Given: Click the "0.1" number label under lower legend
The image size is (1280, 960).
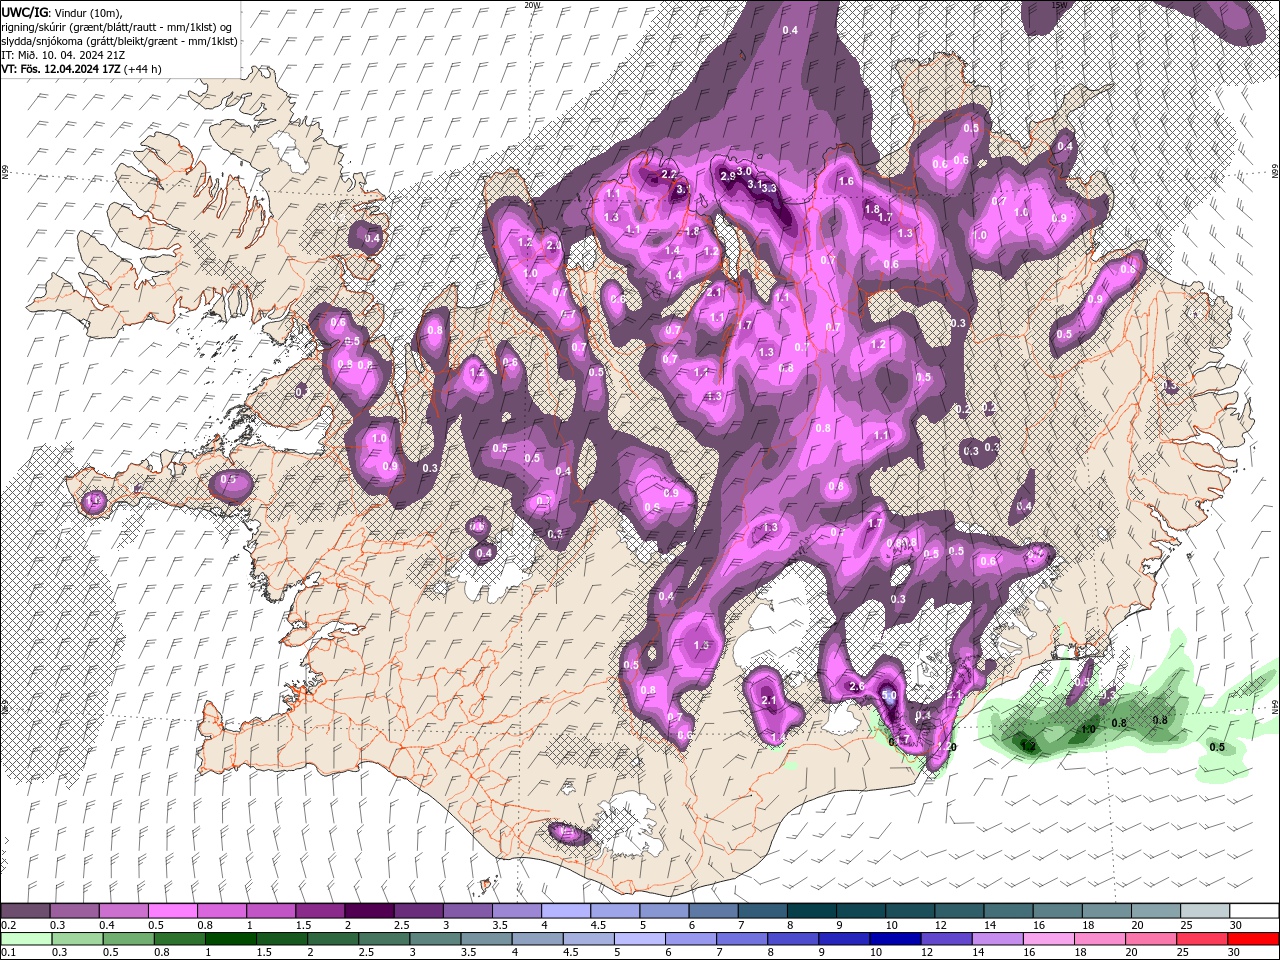Looking at the screenshot, I should click(x=8, y=952).
